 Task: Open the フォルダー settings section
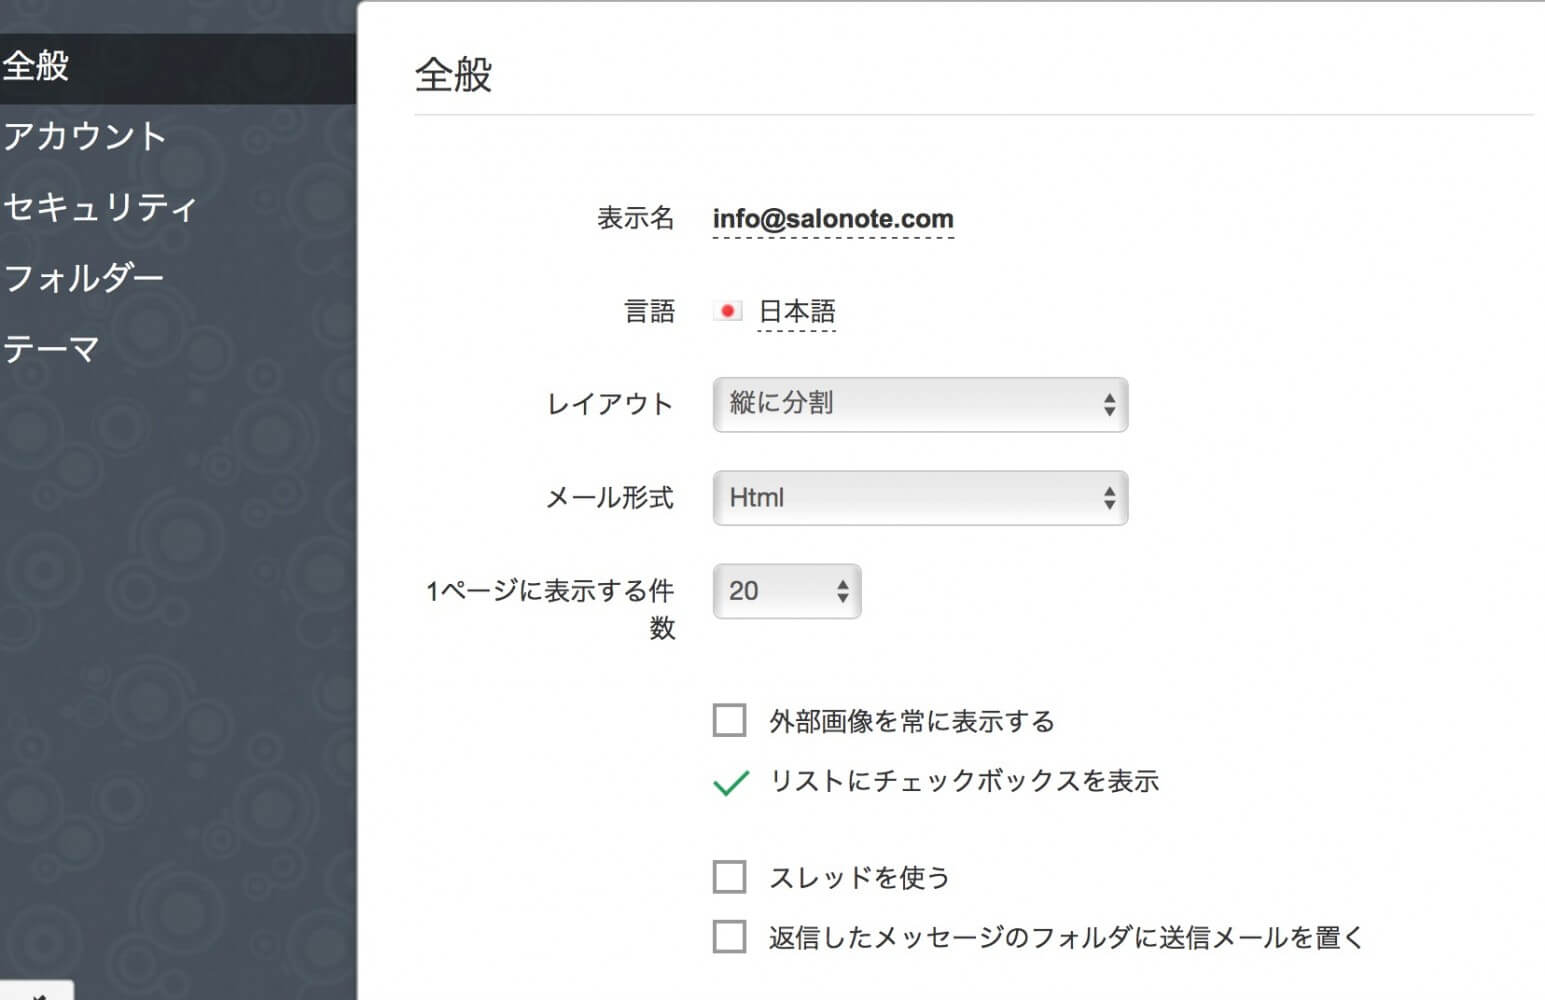tap(83, 278)
